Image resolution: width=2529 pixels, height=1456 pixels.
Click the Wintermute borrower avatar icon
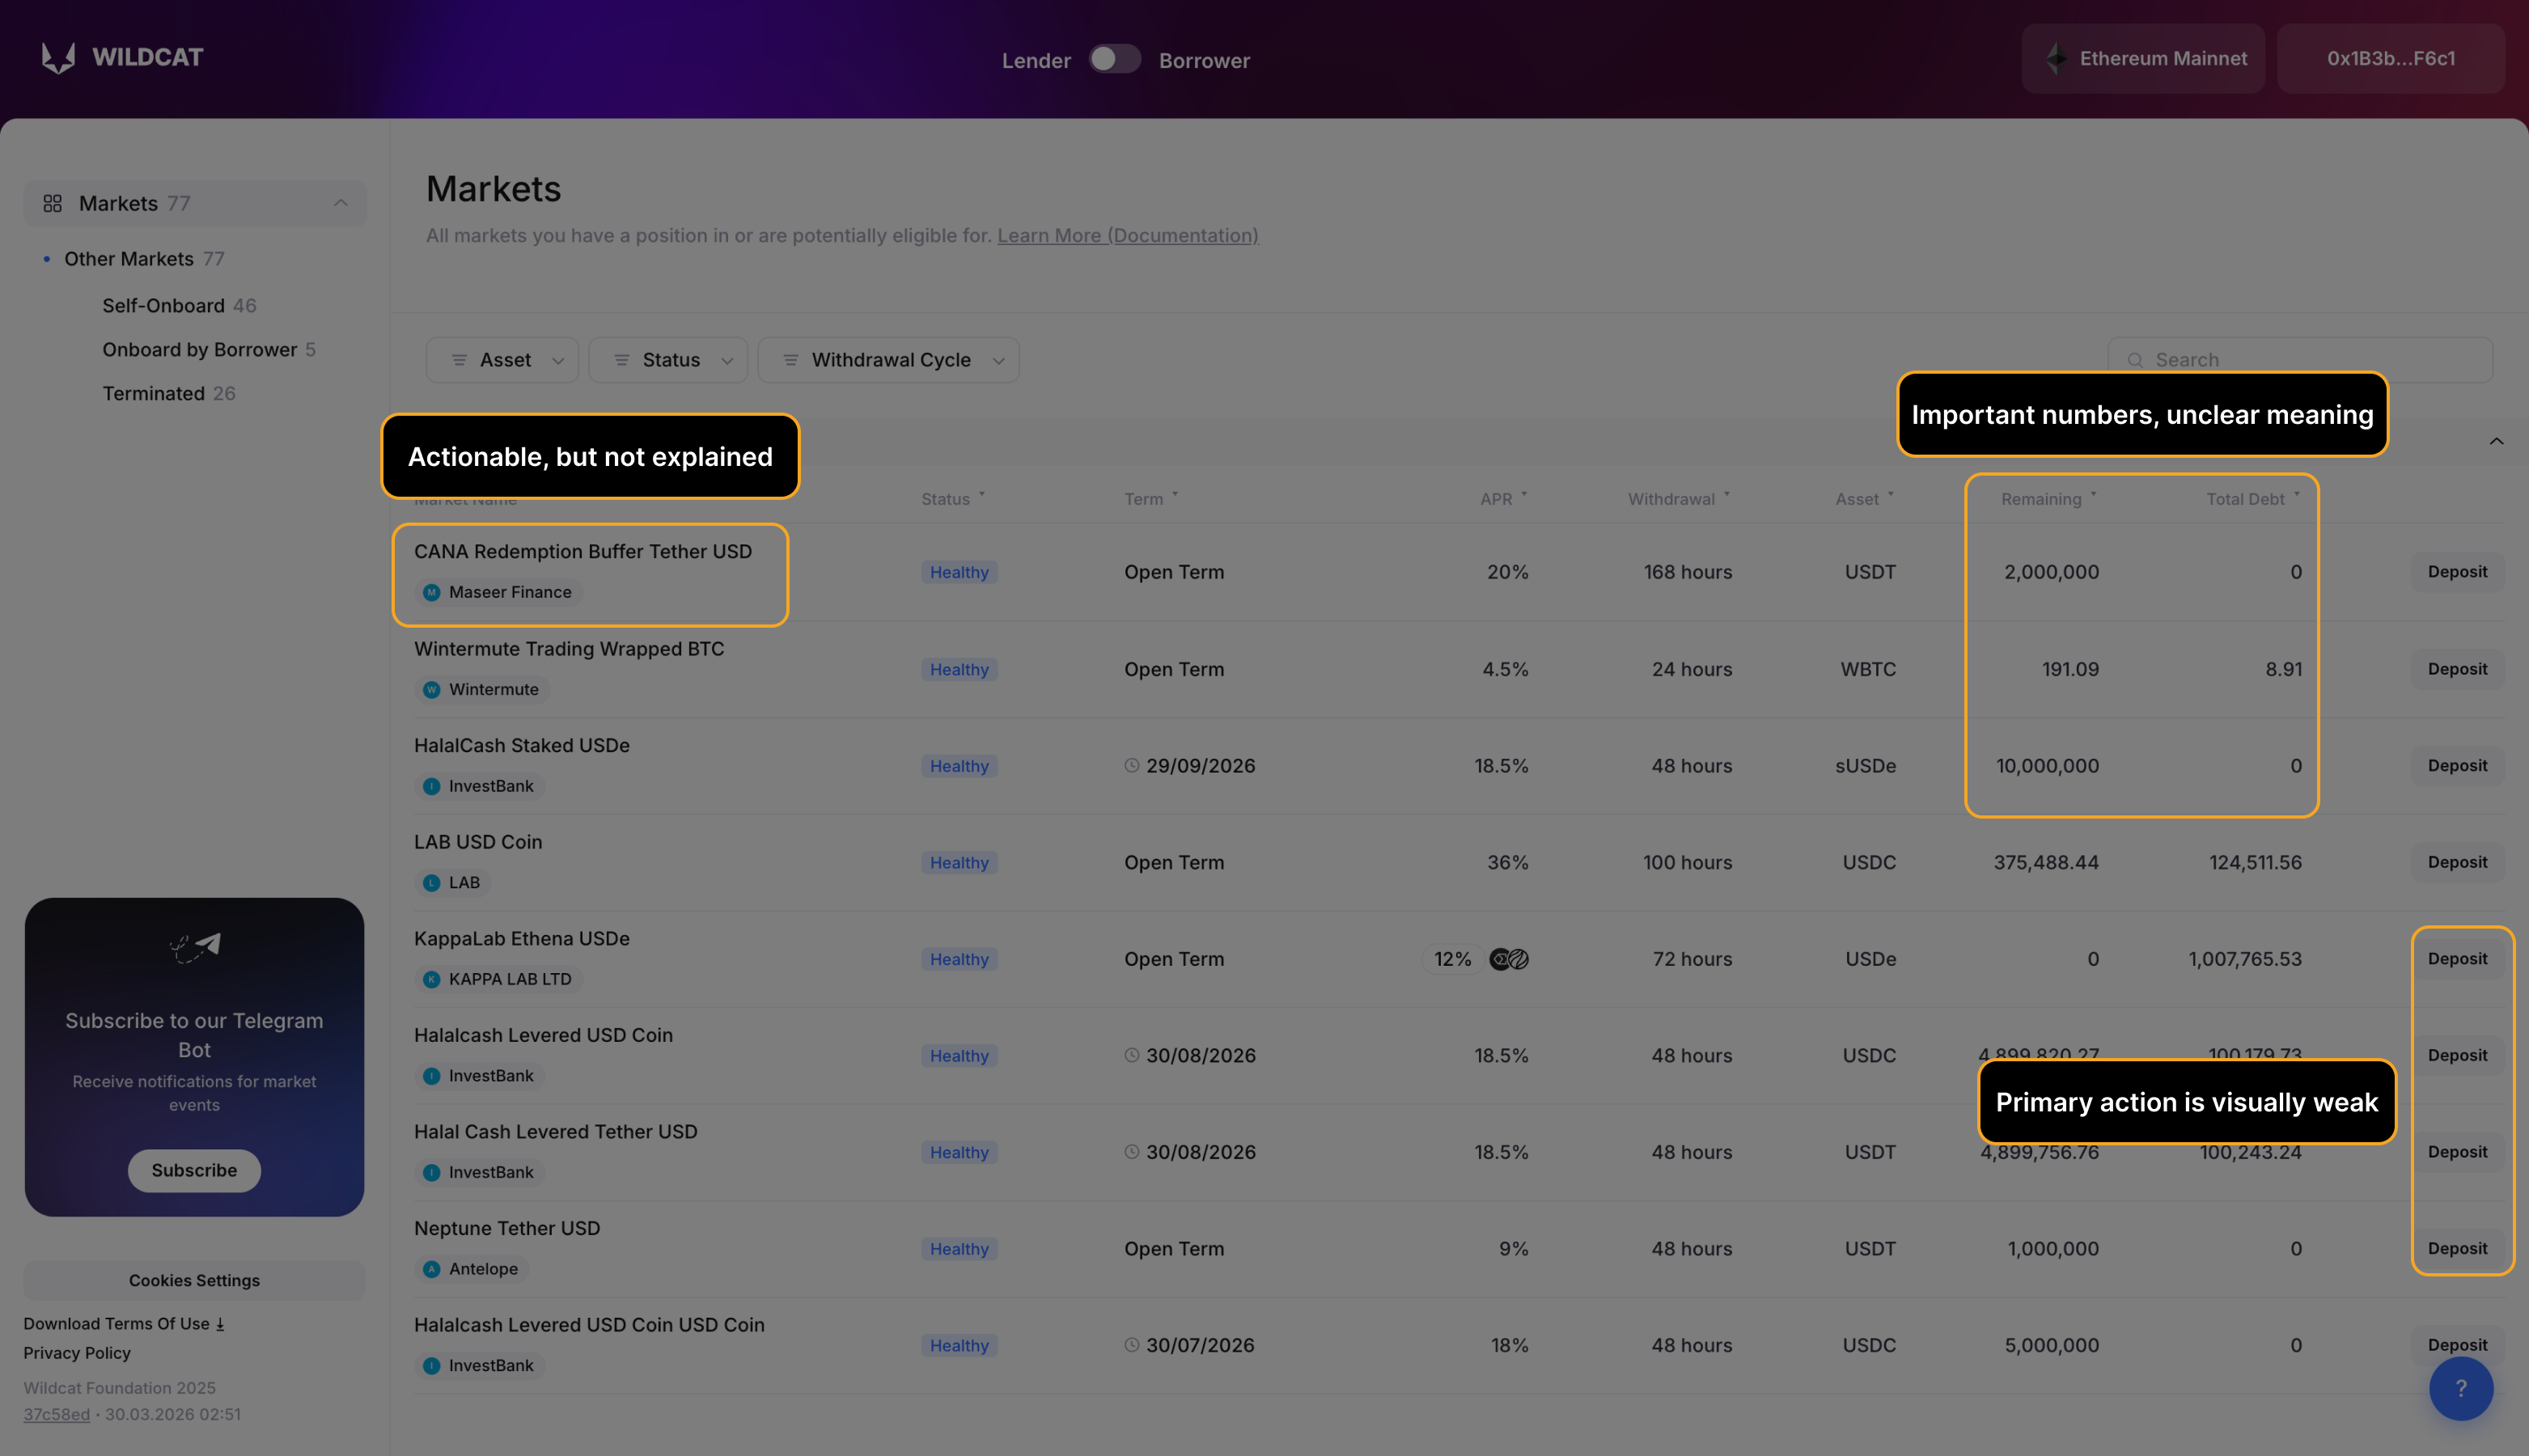pos(432,689)
